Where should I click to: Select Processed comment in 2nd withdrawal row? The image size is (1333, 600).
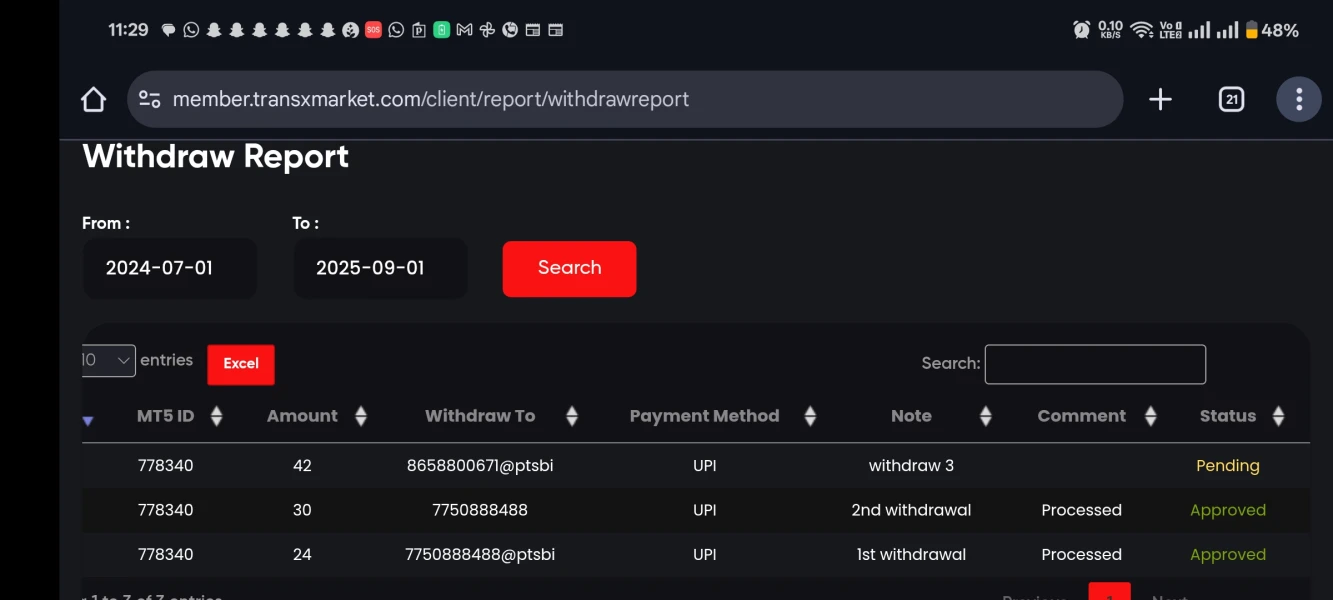(x=1082, y=510)
